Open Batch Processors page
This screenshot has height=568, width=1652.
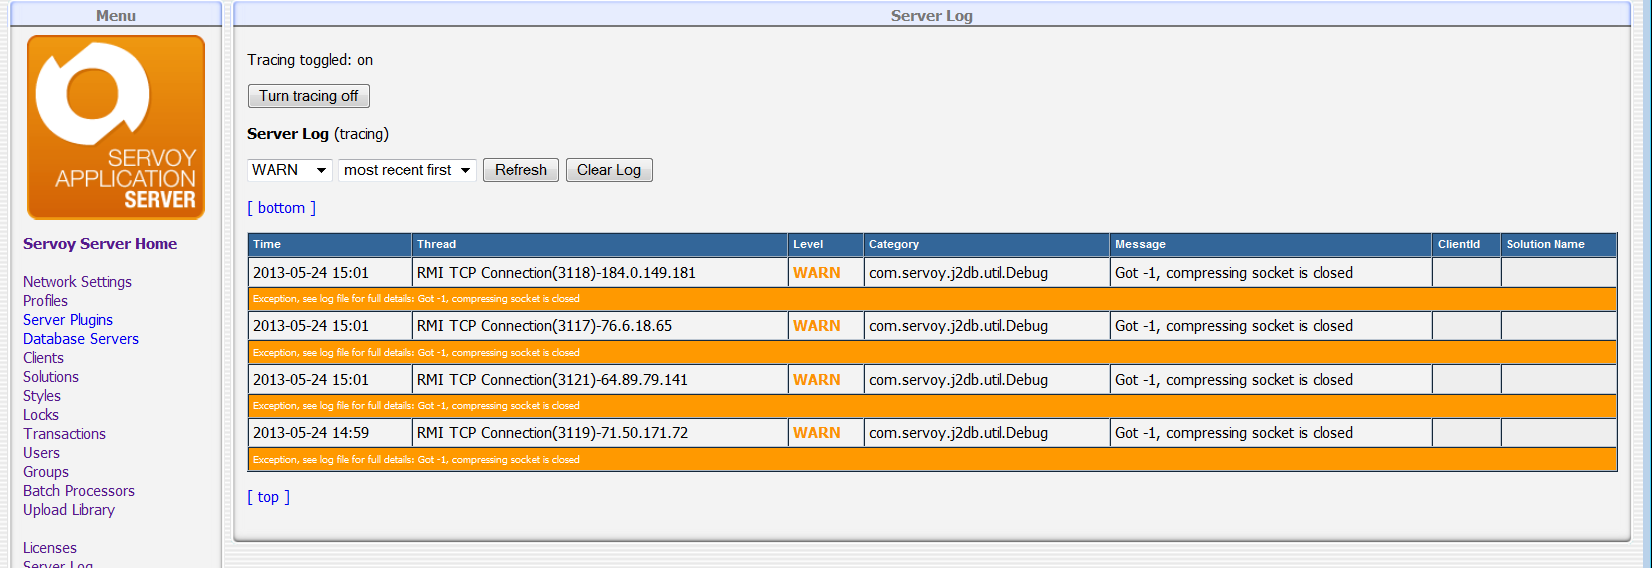coord(79,491)
